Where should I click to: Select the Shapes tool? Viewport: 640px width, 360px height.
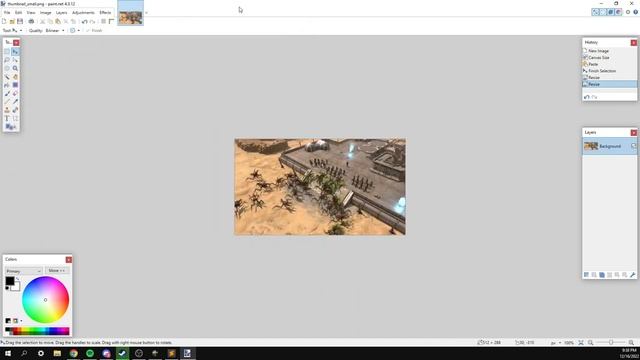point(11,127)
